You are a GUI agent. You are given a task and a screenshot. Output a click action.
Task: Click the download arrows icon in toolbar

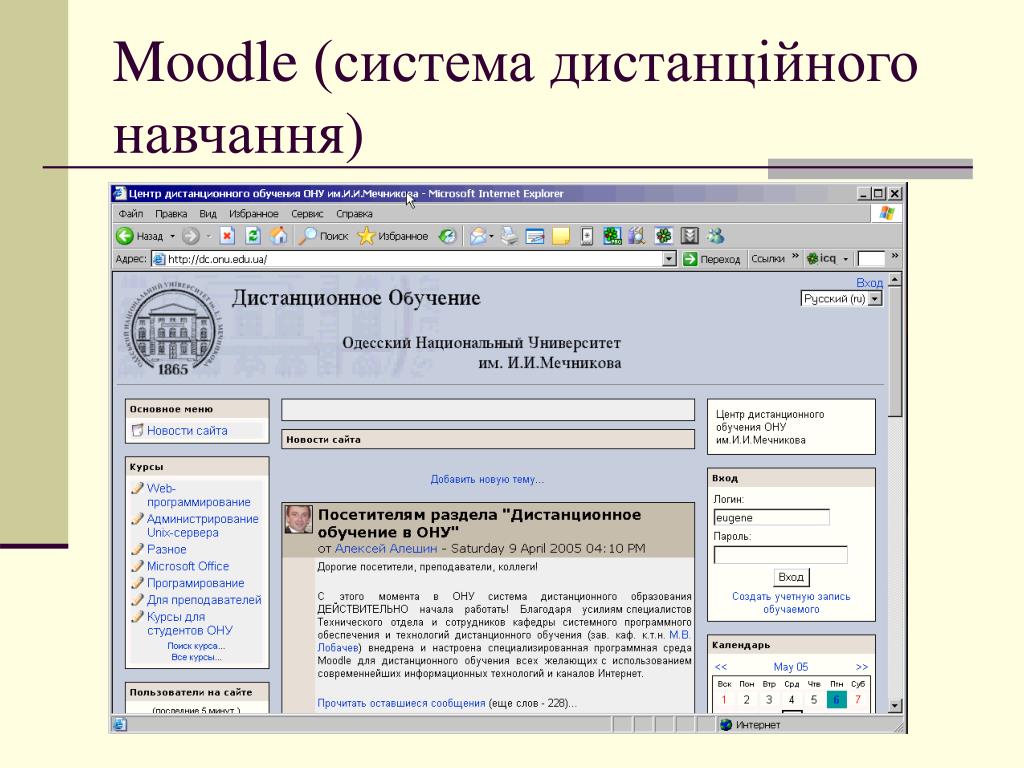click(690, 236)
